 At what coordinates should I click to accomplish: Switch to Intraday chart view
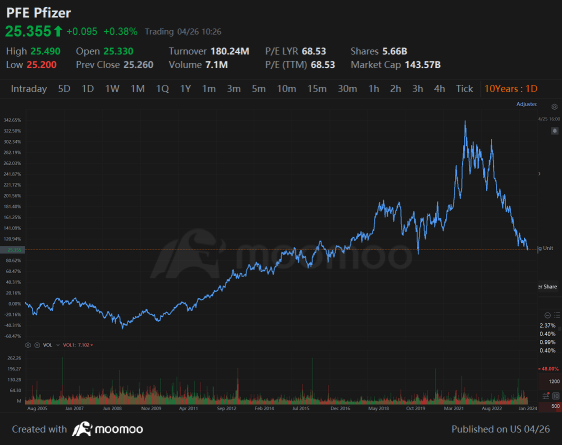point(29,89)
